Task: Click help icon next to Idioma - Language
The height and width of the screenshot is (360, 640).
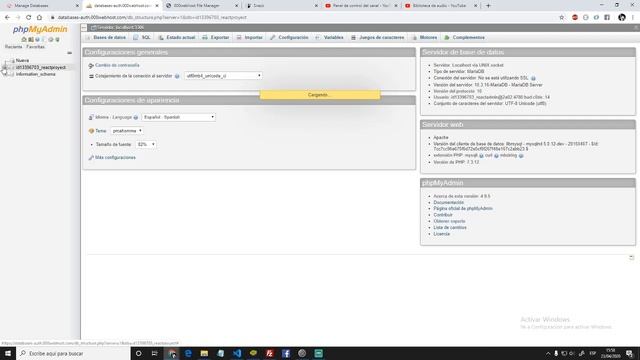Action: tap(136, 118)
